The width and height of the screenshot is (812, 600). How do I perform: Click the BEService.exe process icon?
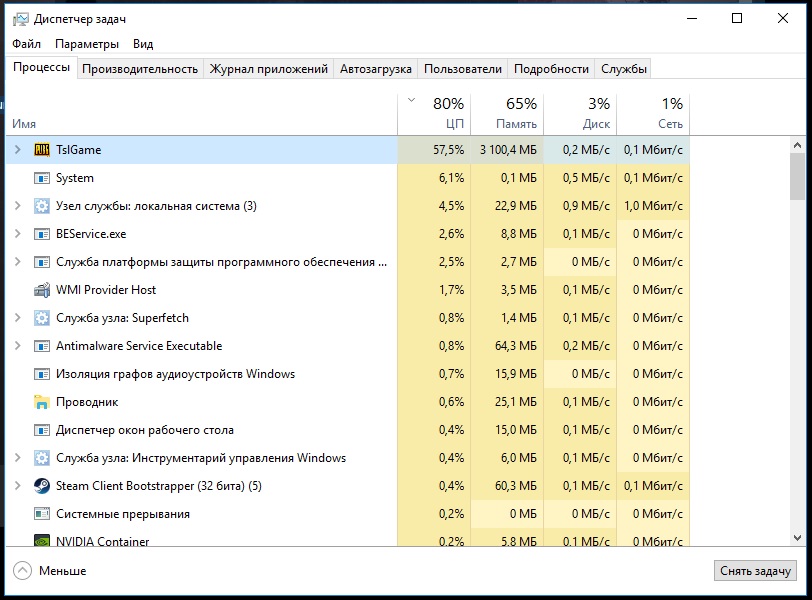[x=42, y=234]
